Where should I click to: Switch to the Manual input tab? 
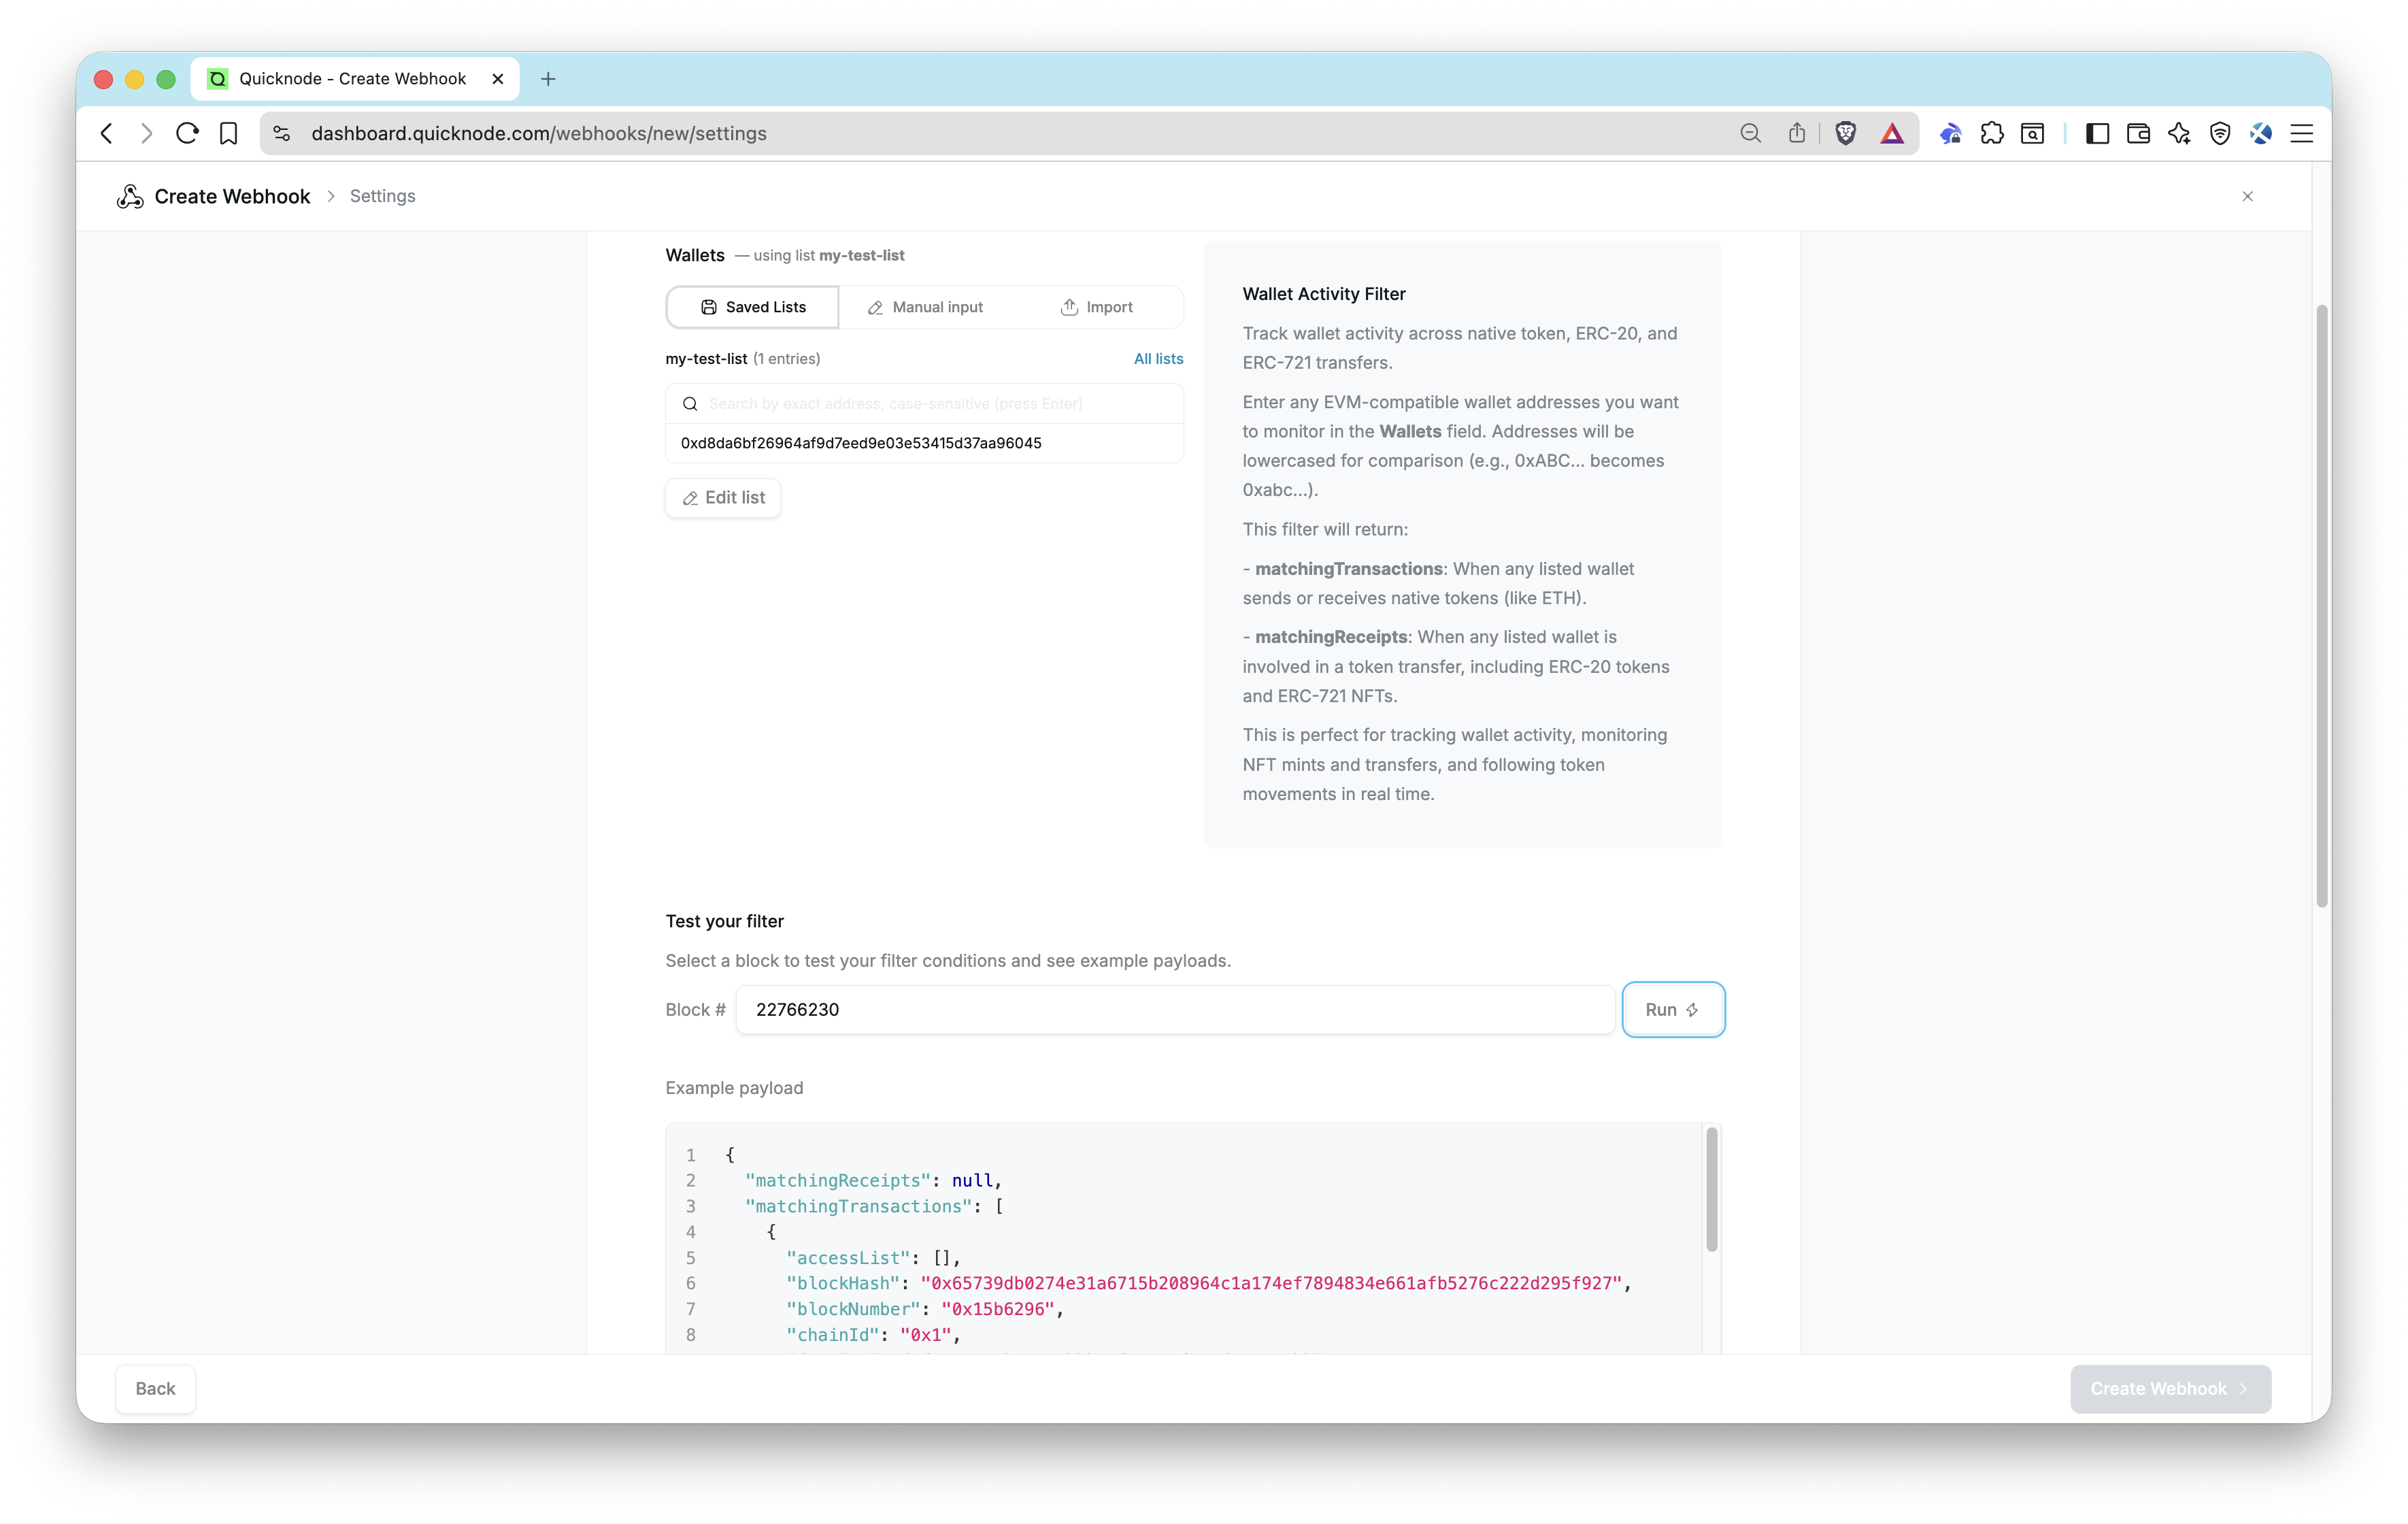(924, 307)
